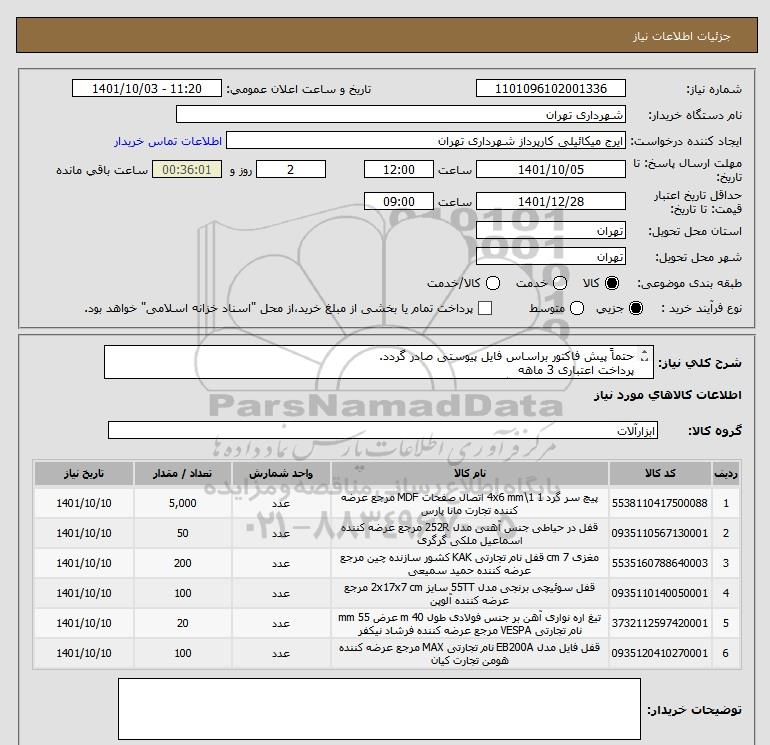Viewport: 770px width, 745px height.
Task: Select the جزیی purchase type radio
Action: coord(635,308)
